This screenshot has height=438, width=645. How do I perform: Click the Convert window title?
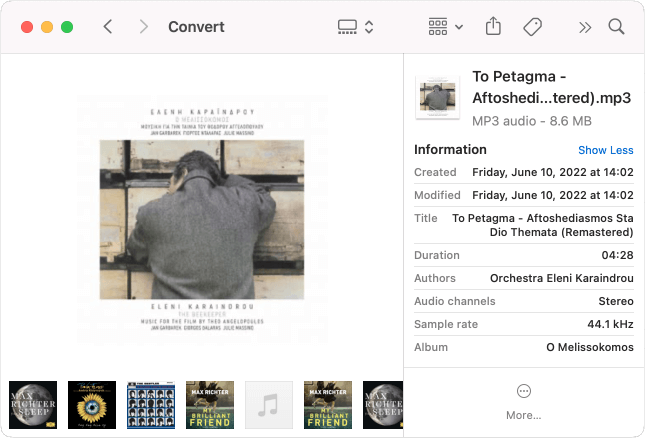(196, 27)
